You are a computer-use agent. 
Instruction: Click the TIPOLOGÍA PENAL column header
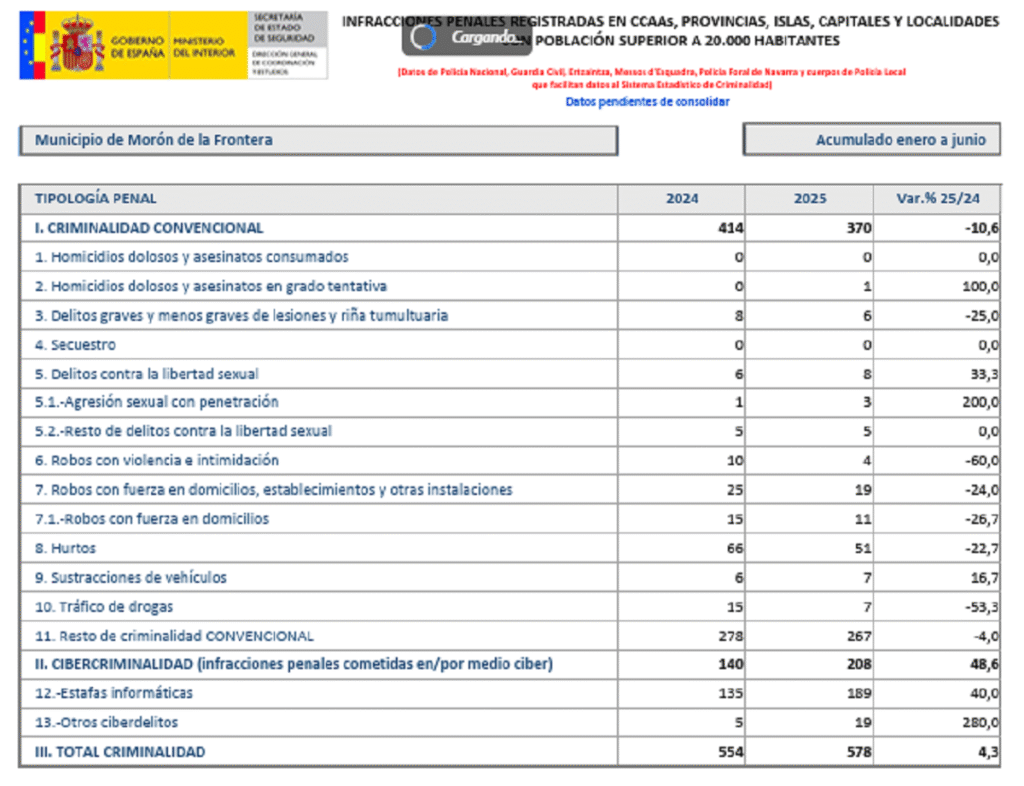[x=96, y=198]
